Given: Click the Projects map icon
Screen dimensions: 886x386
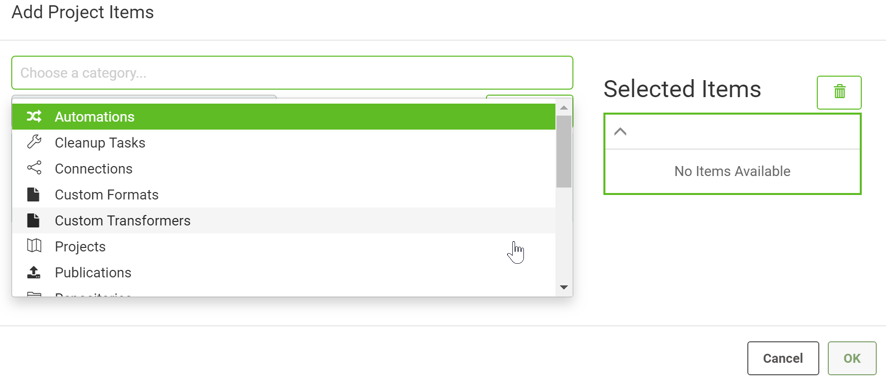Looking at the screenshot, I should click(34, 246).
